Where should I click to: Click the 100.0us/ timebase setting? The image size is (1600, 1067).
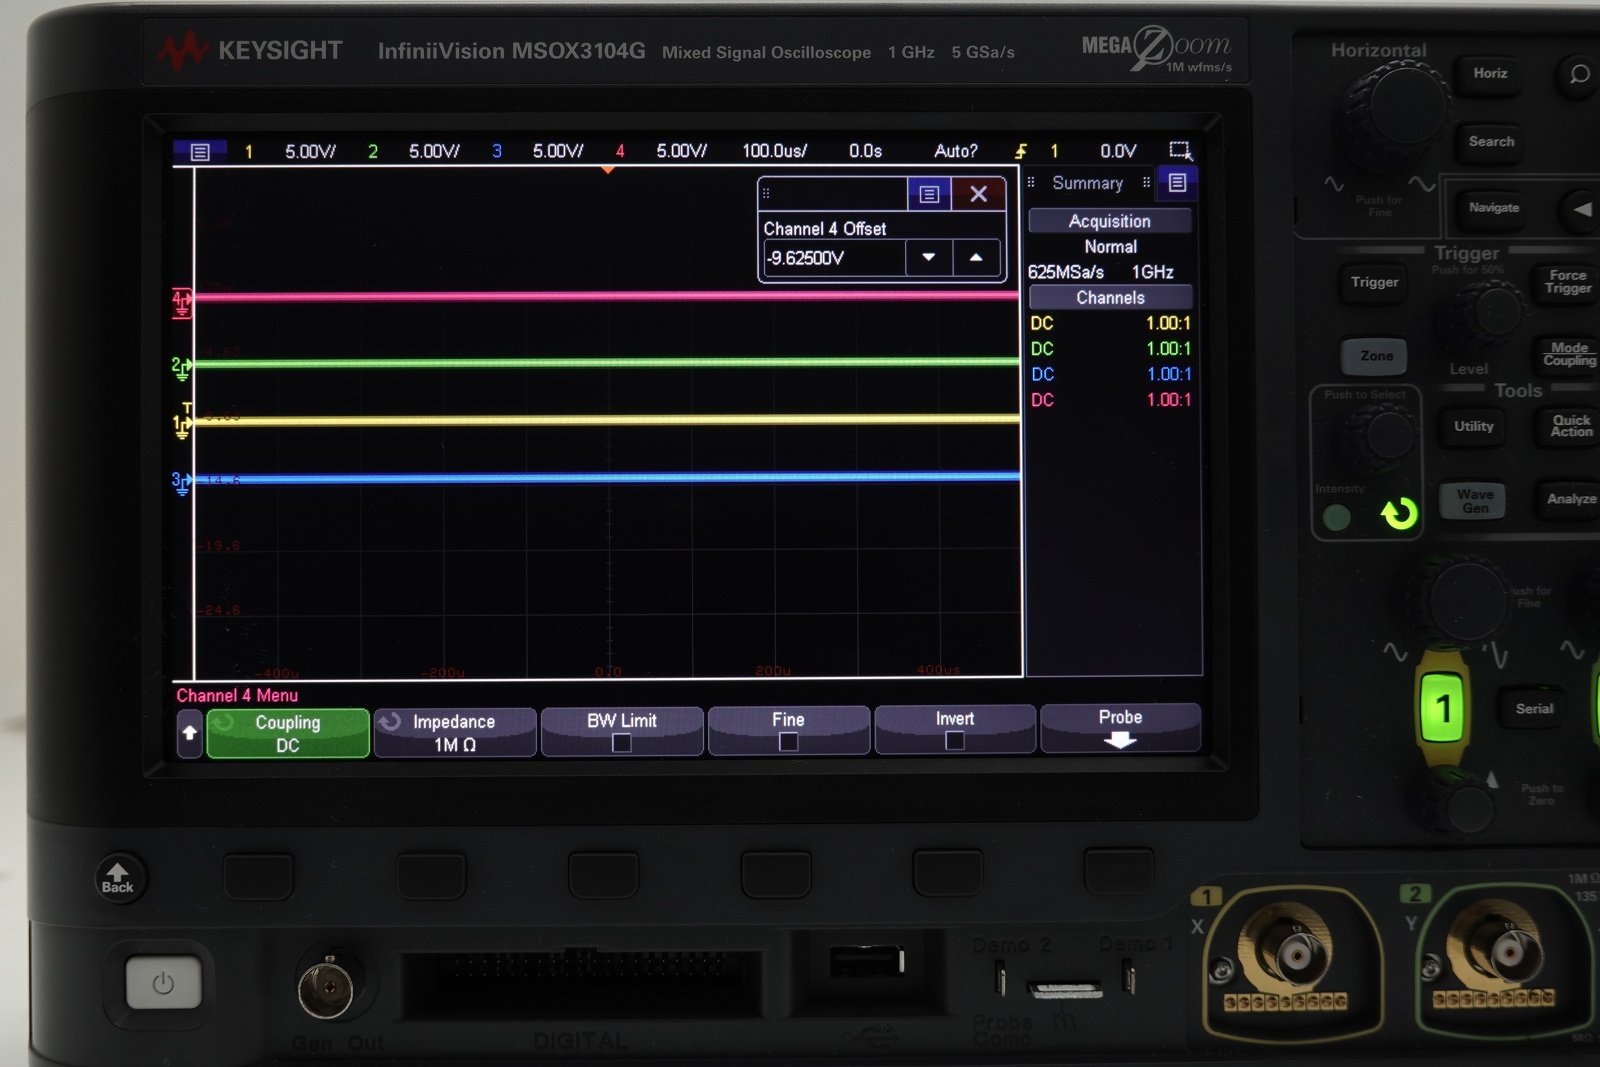[x=774, y=151]
